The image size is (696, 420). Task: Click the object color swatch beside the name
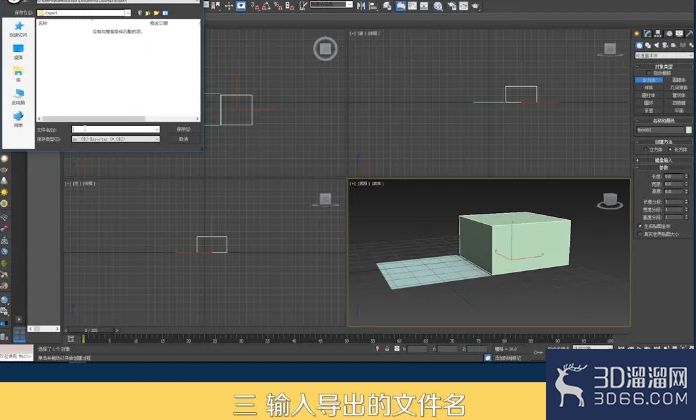click(x=688, y=130)
